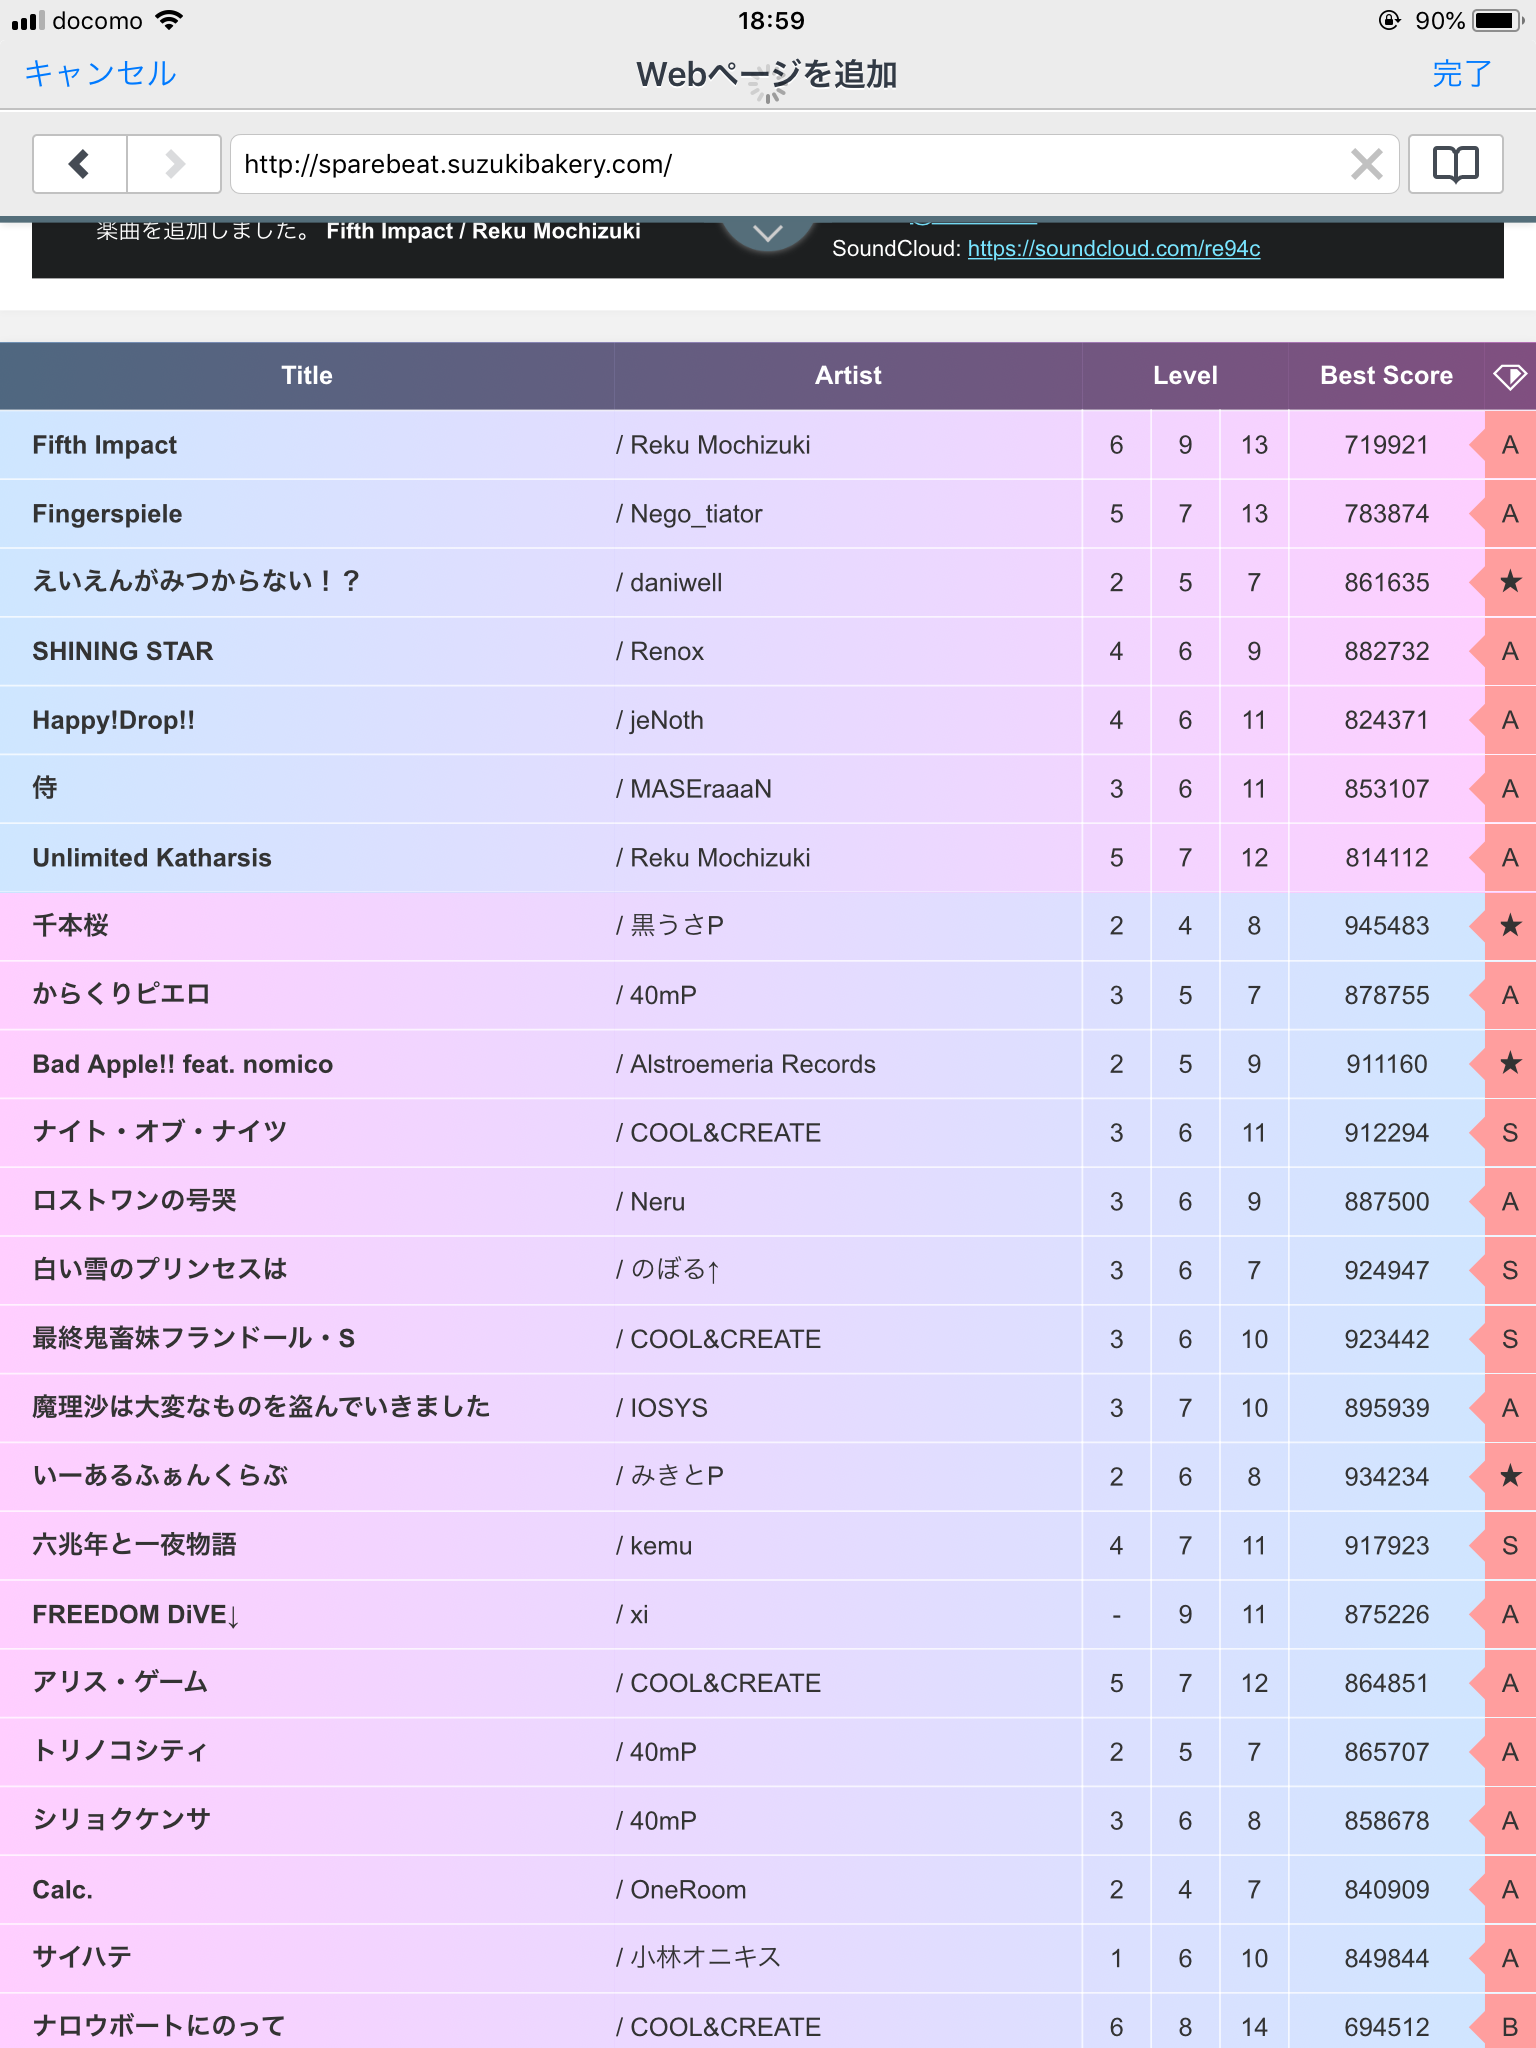Sort by the Best Score column header
The width and height of the screenshot is (1536, 2048).
tap(1386, 376)
